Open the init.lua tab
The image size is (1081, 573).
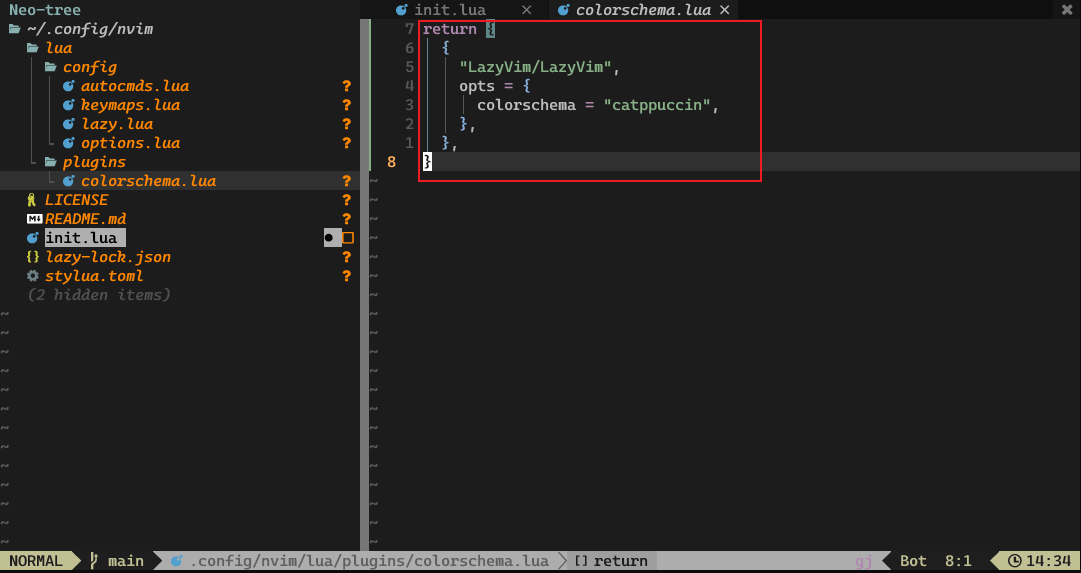tap(451, 10)
